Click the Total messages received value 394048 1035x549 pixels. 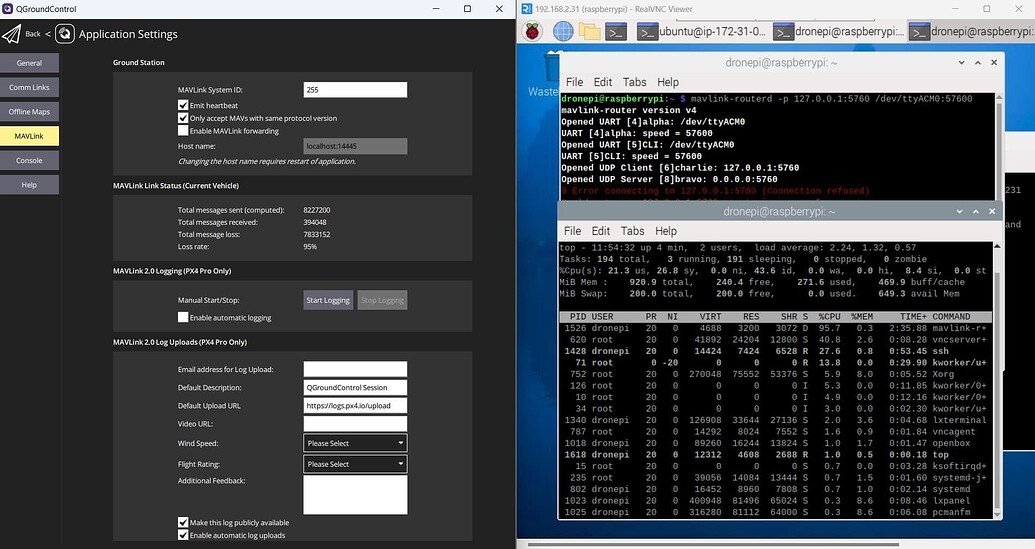[x=315, y=222]
